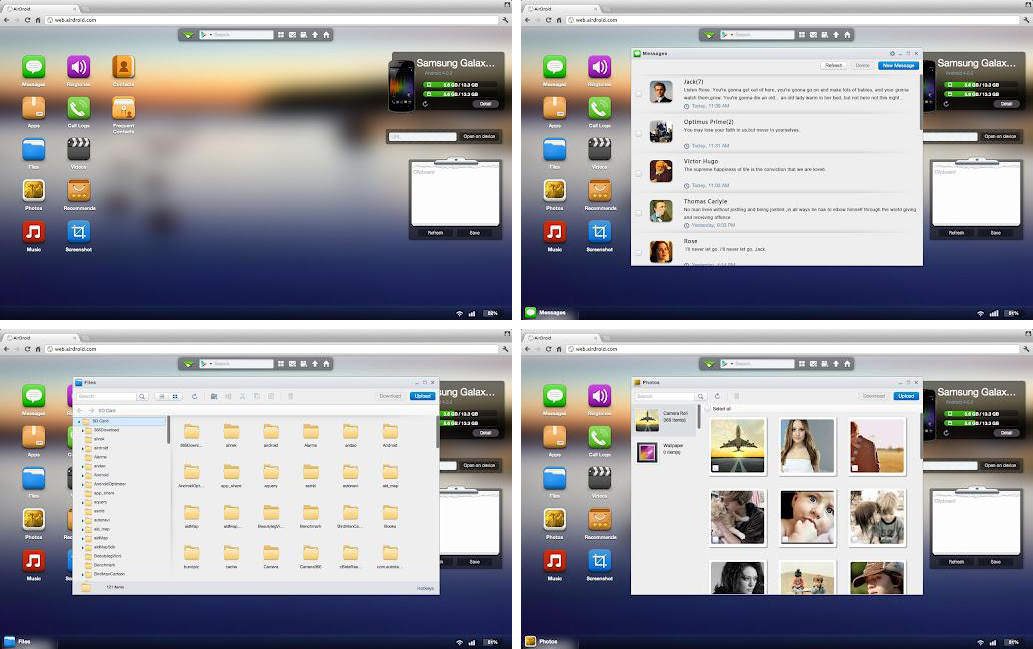Click Upload button in Files window
The height and width of the screenshot is (649, 1033).
(422, 396)
